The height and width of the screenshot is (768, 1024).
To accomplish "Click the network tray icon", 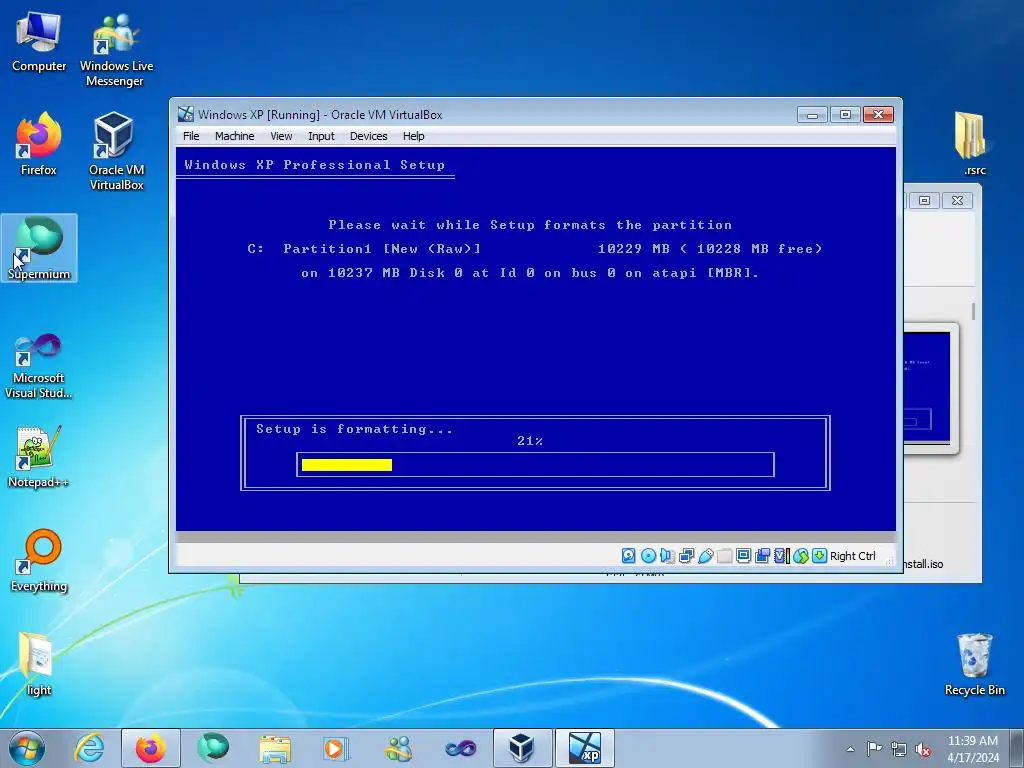I will pos(899,749).
